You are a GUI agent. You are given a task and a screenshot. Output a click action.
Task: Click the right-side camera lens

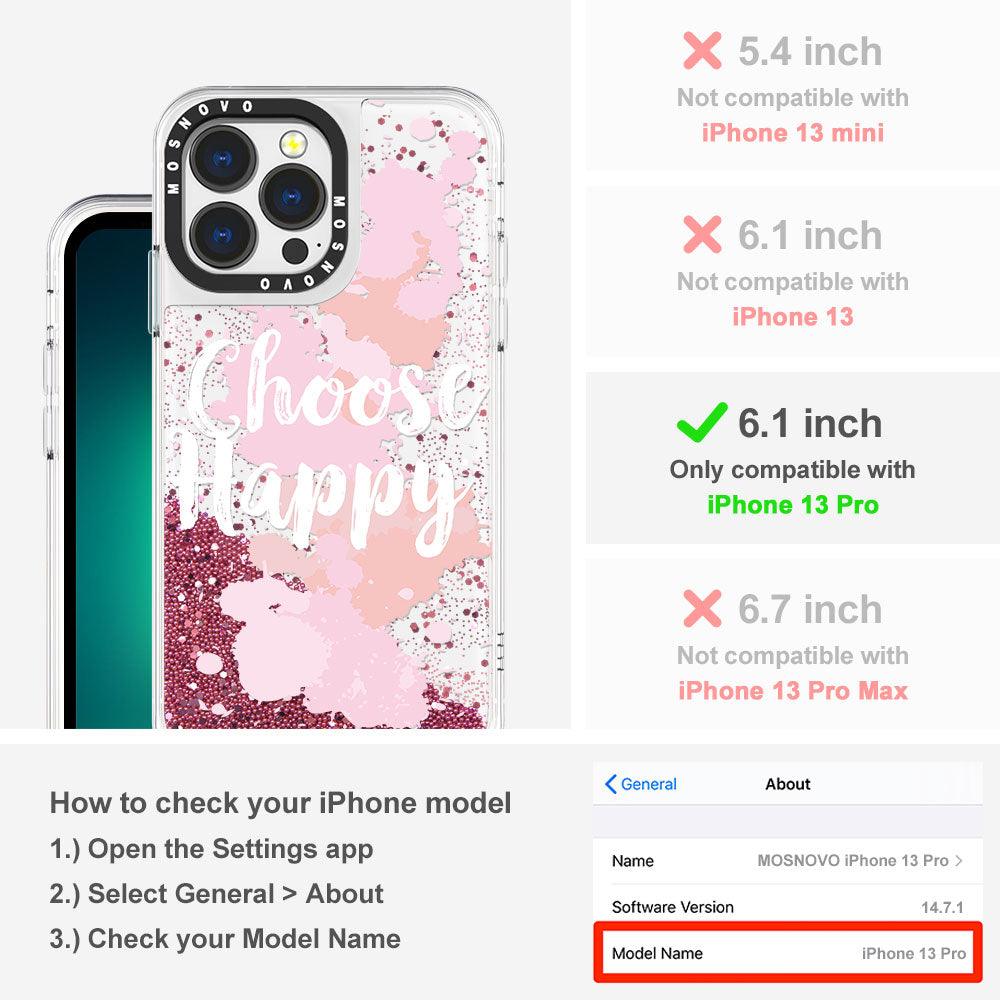[293, 197]
